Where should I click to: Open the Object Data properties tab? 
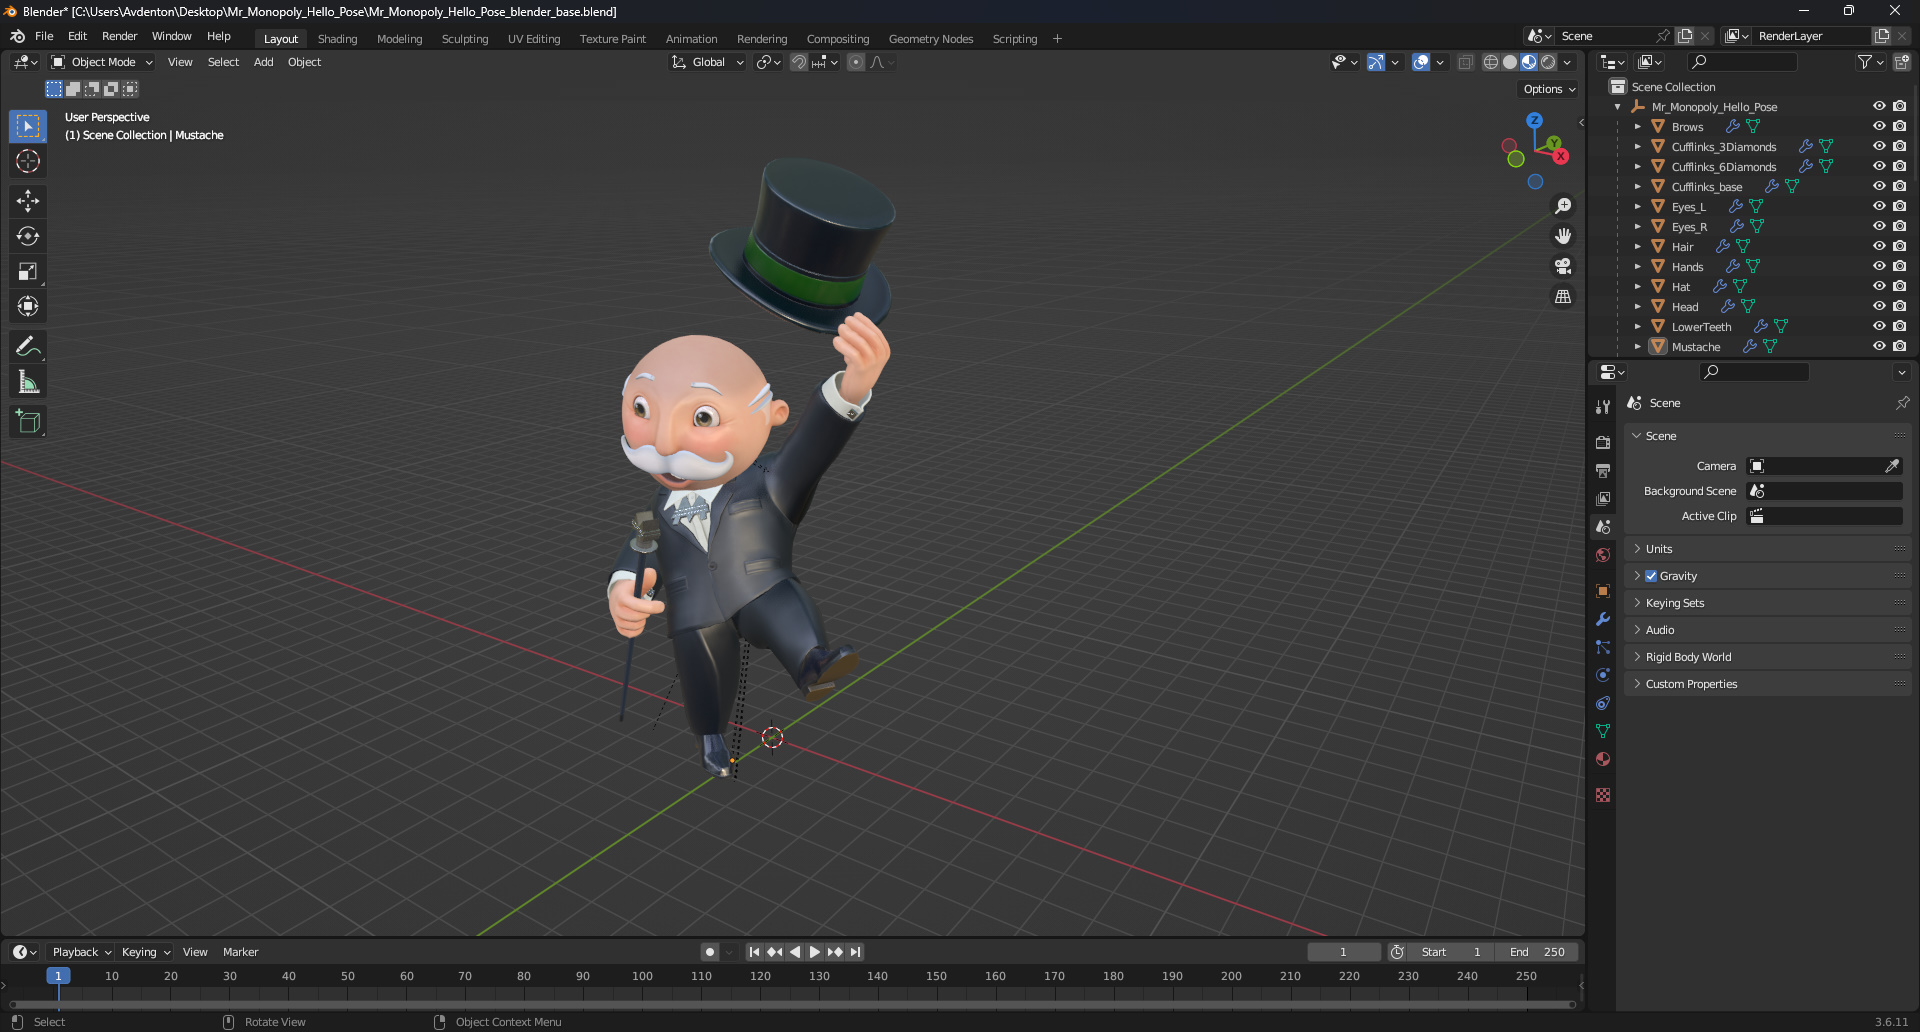pyautogui.click(x=1603, y=731)
